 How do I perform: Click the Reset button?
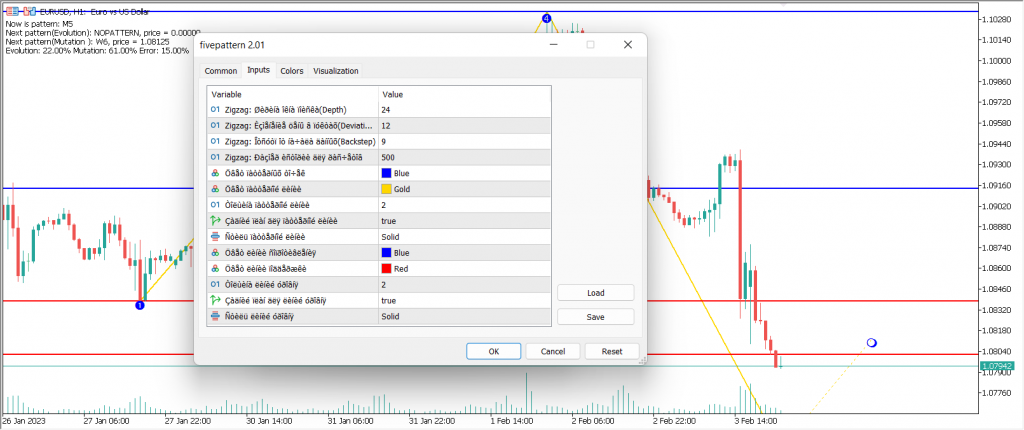pos(612,351)
